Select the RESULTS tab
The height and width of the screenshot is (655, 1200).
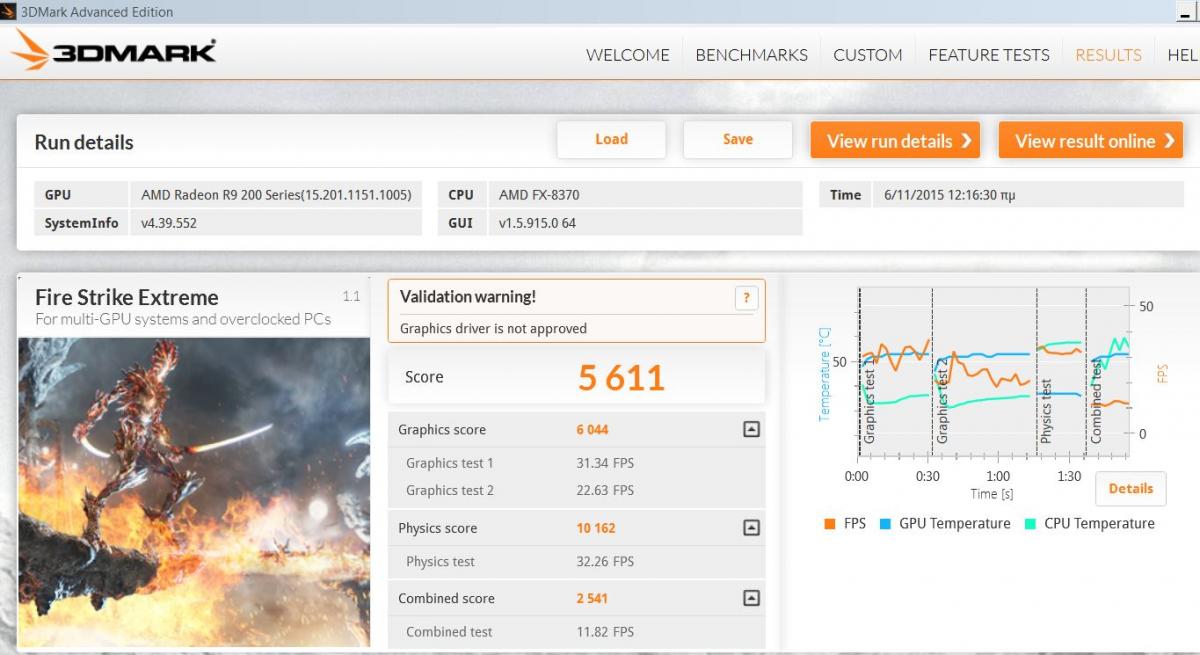(1108, 55)
